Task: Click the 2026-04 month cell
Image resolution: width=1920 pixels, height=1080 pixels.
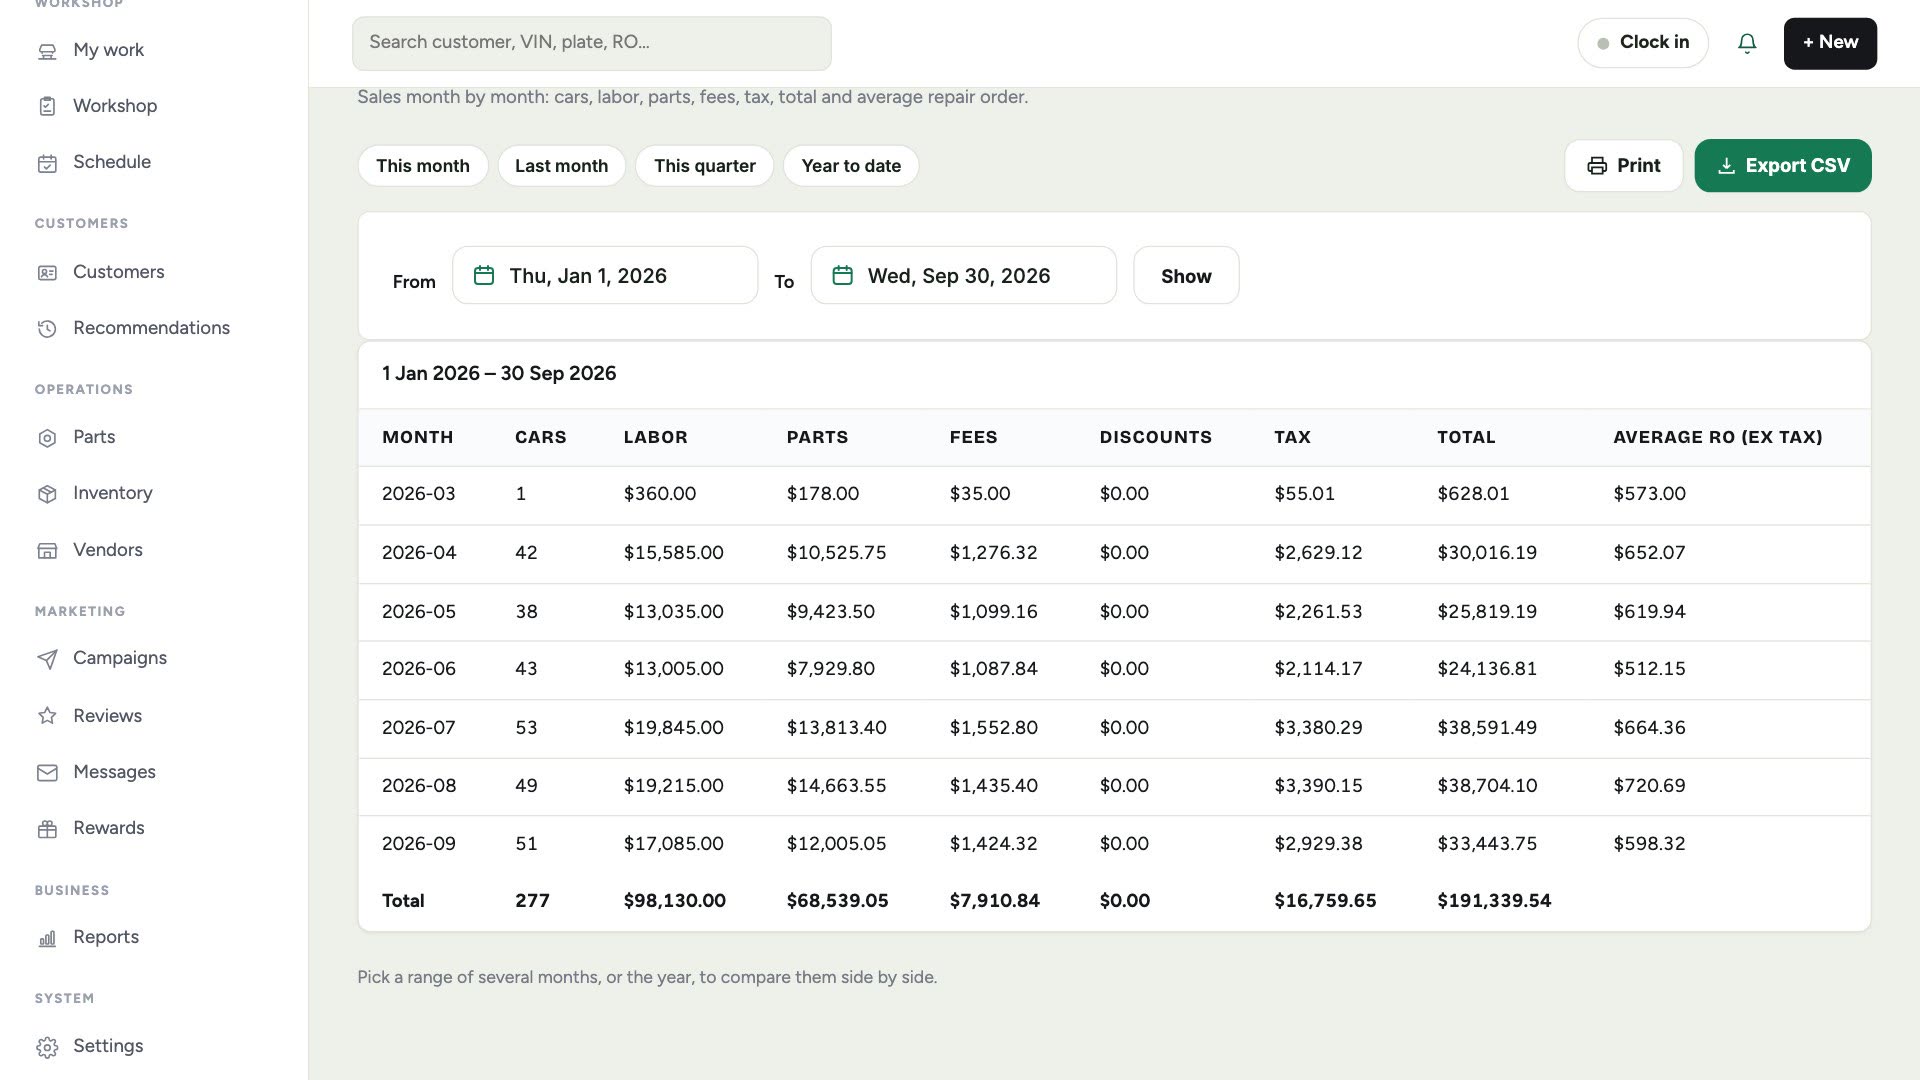Action: pos(419,553)
